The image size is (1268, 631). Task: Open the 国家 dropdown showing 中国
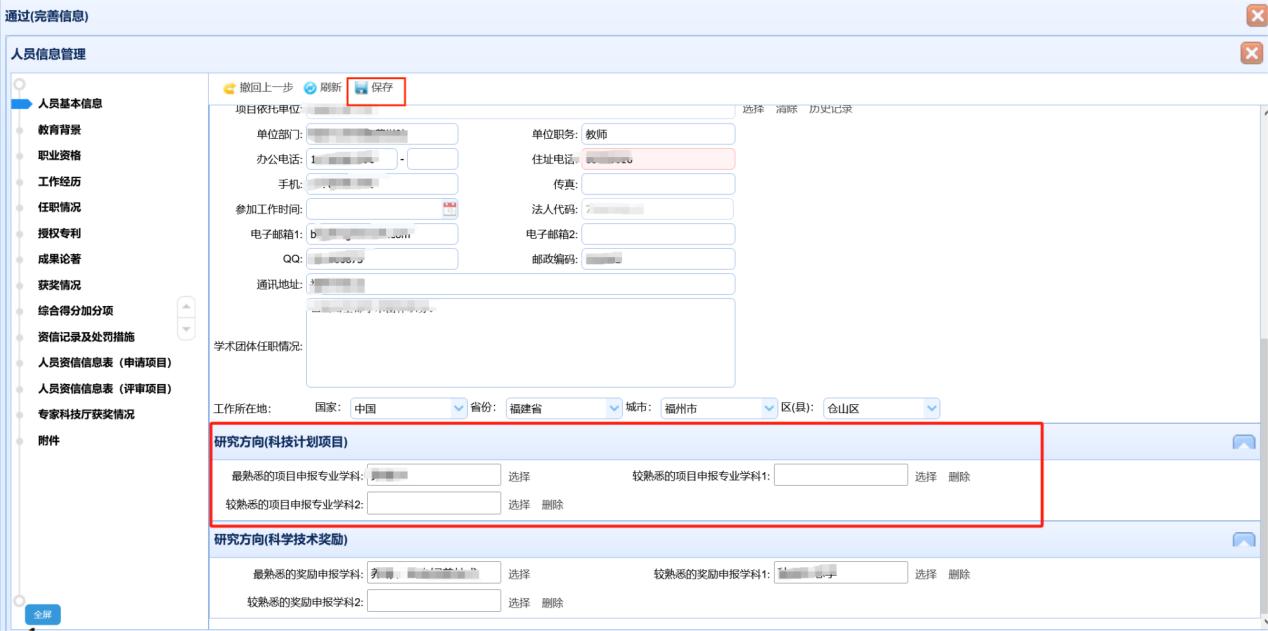[409, 408]
